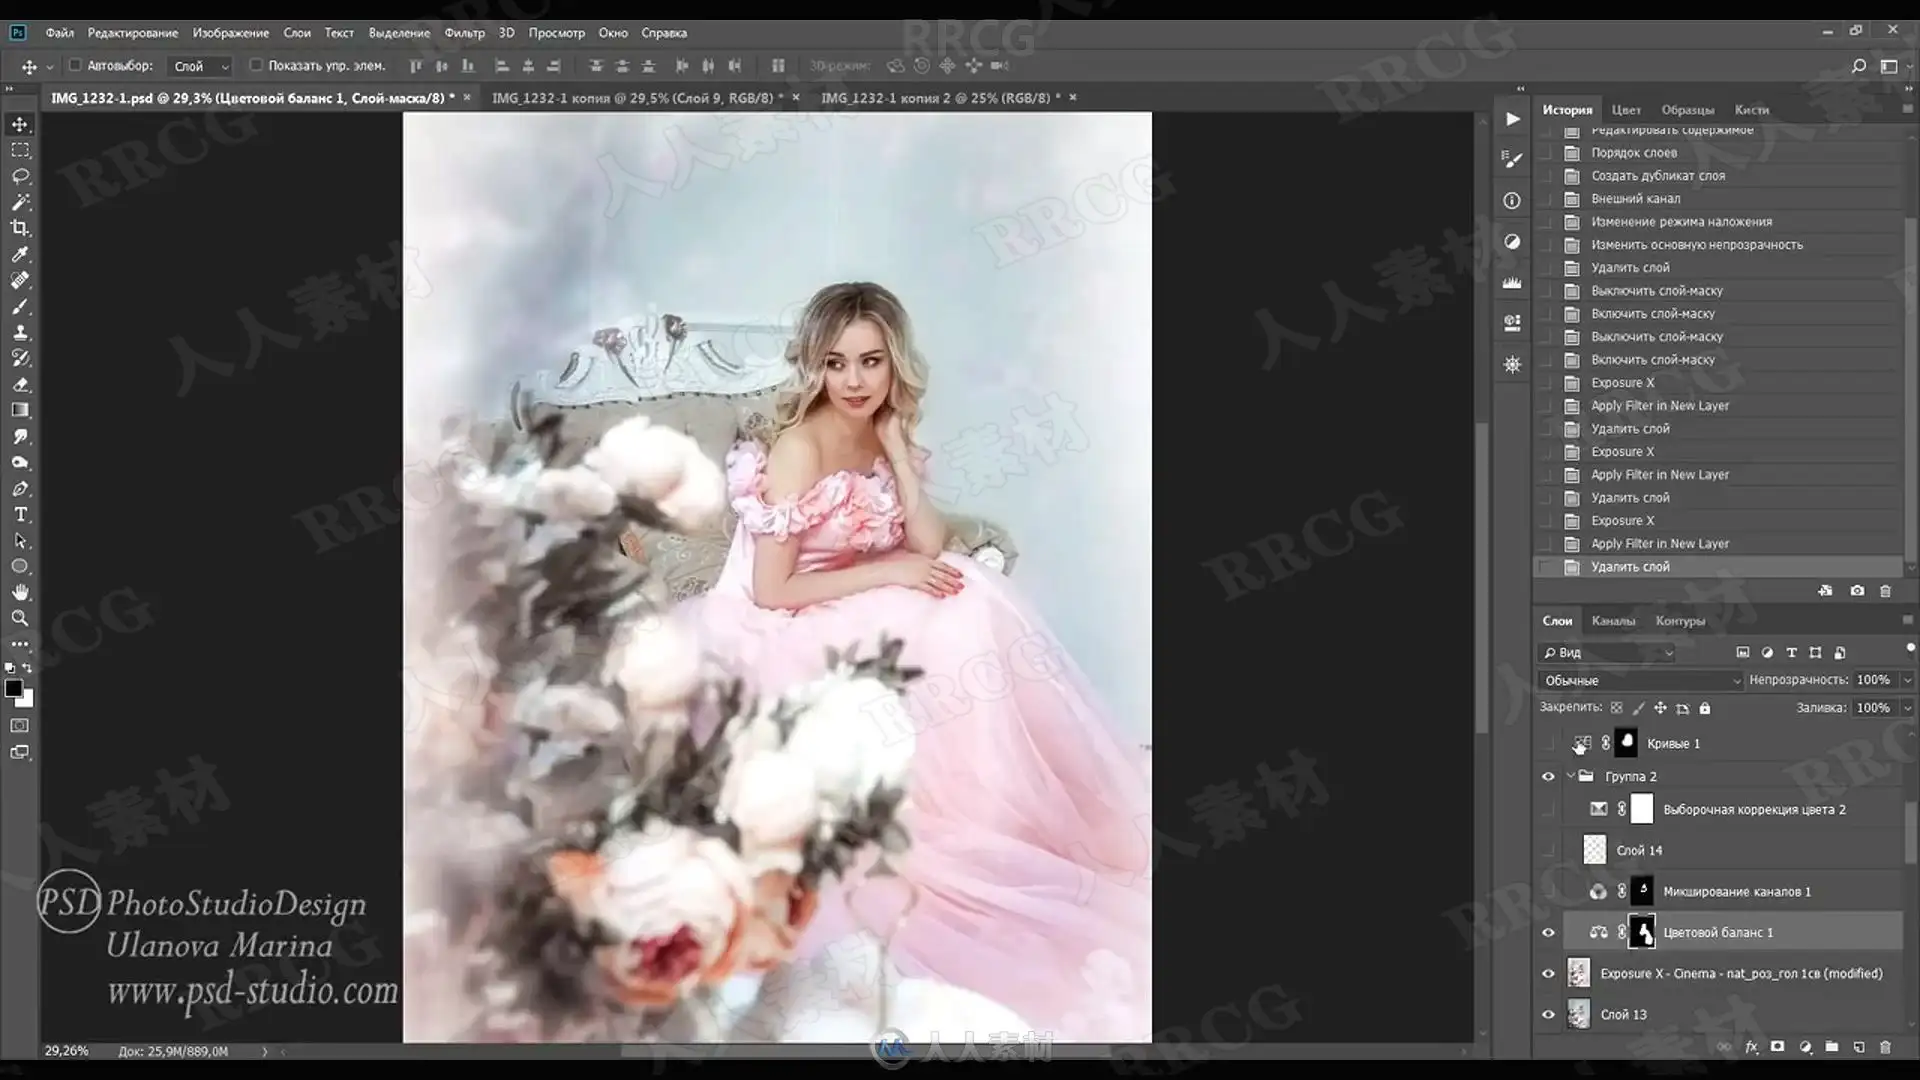Select the Gradient tool
The width and height of the screenshot is (1920, 1080).
(x=20, y=411)
